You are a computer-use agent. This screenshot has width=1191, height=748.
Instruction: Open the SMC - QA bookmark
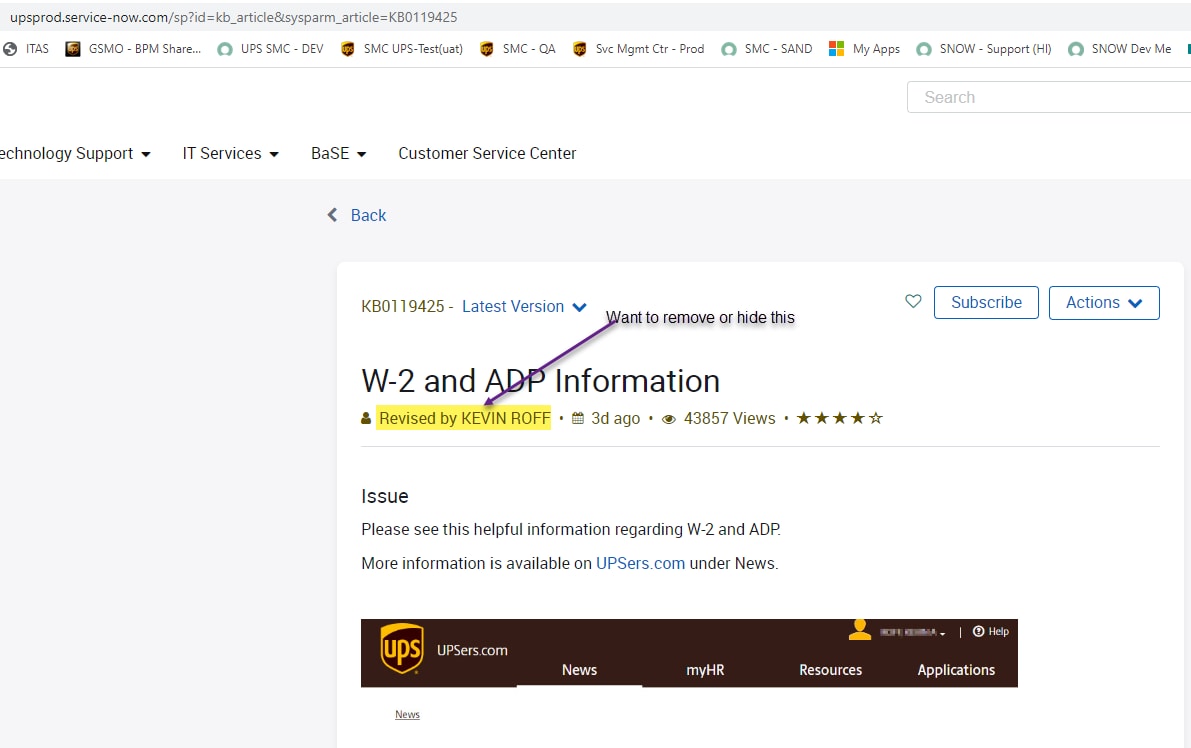coord(517,48)
